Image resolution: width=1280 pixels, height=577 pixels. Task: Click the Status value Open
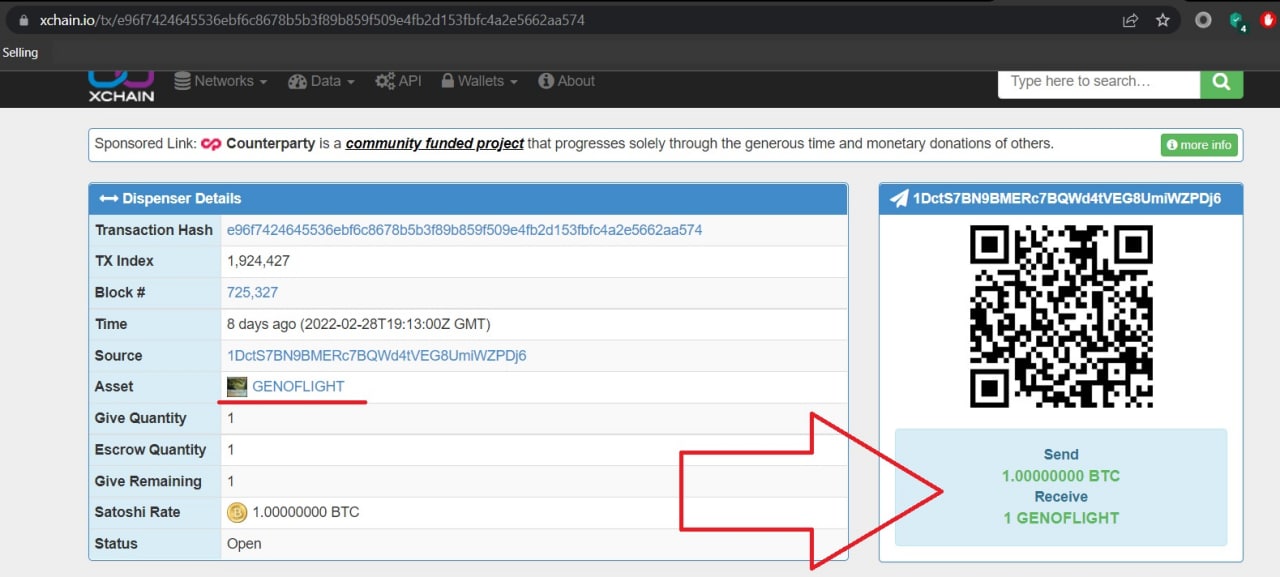point(244,544)
